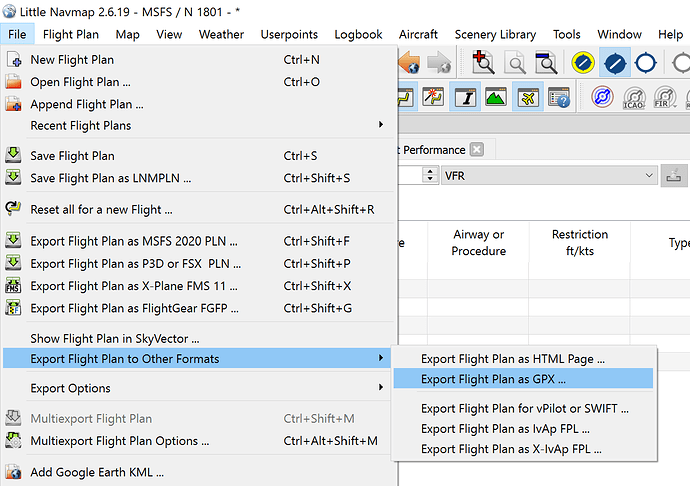Open the elevation profile window icon
Screen dimensions: 690x486
[x=495, y=98]
